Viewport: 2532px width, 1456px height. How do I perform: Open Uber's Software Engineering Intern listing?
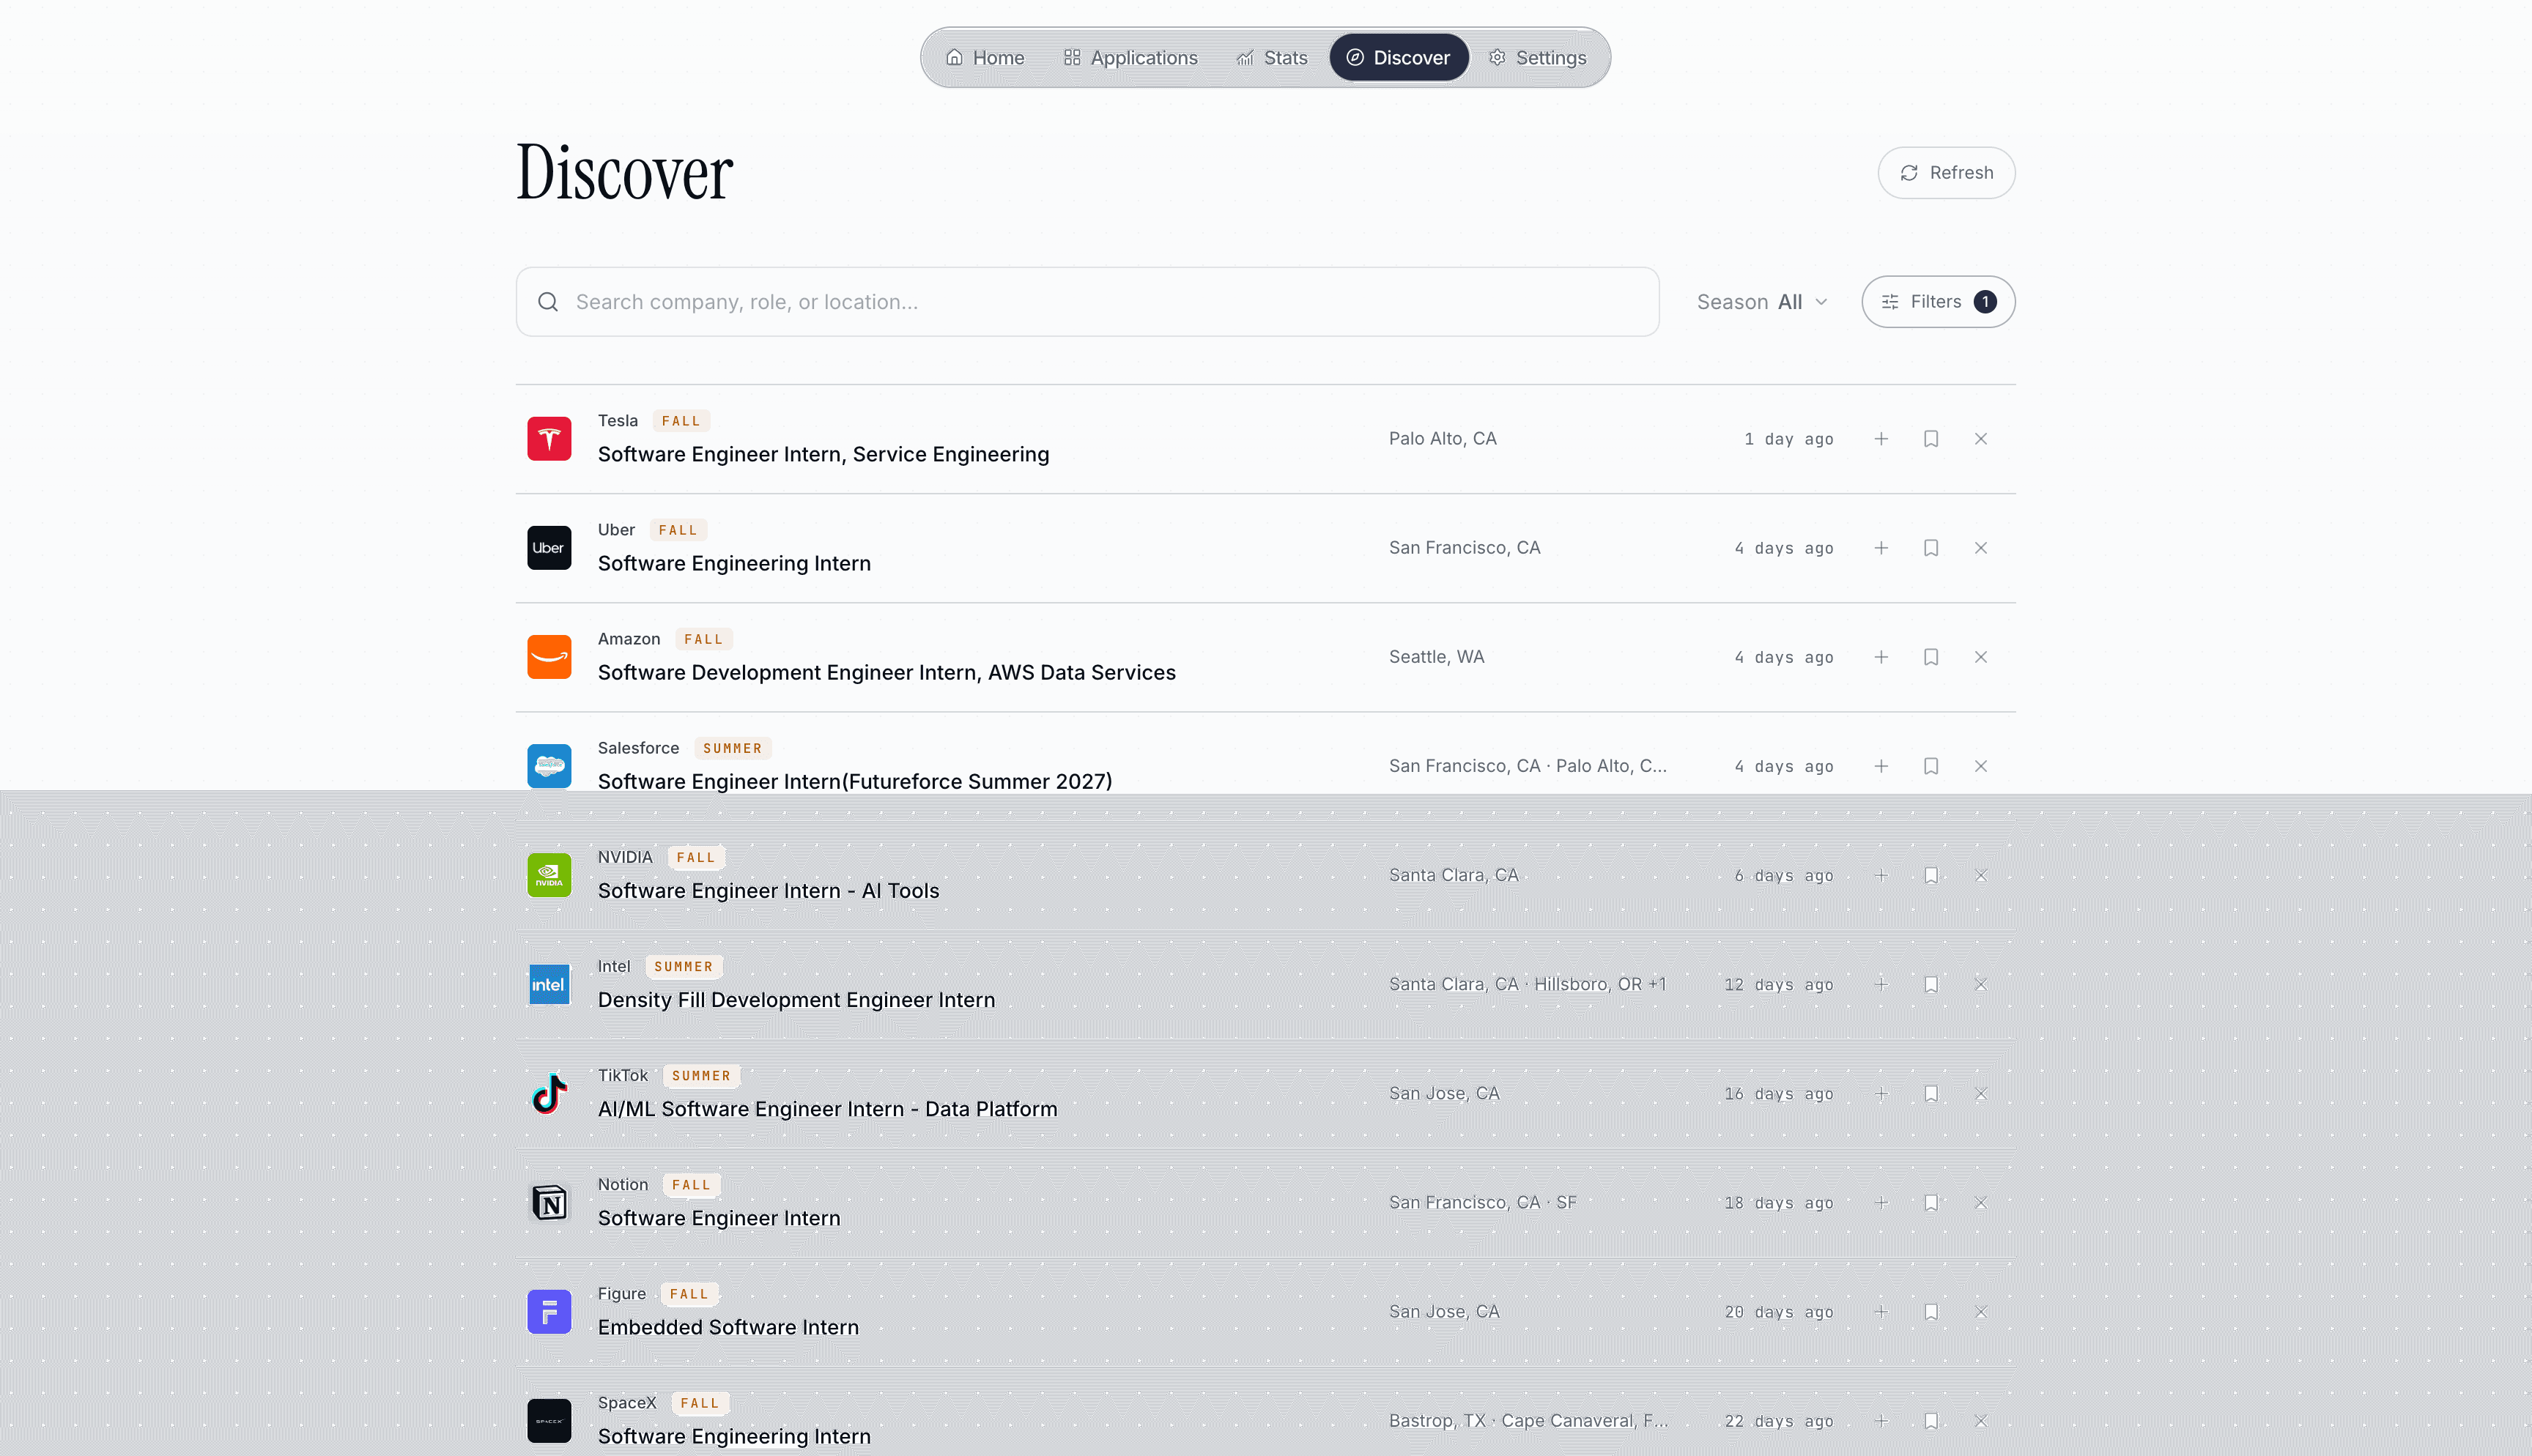click(734, 564)
